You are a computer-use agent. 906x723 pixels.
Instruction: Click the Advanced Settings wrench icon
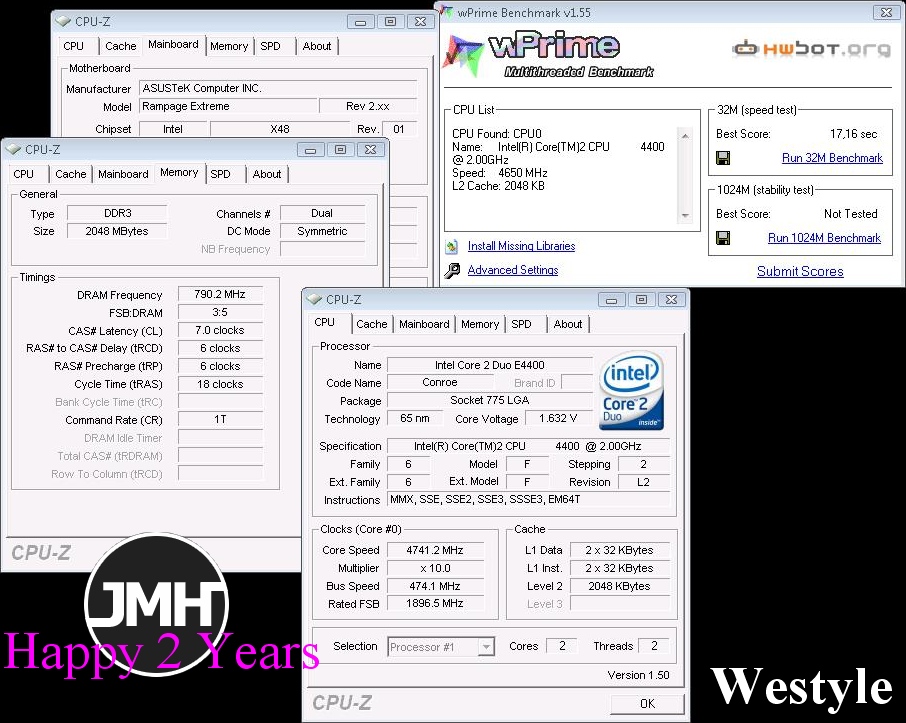click(x=452, y=270)
